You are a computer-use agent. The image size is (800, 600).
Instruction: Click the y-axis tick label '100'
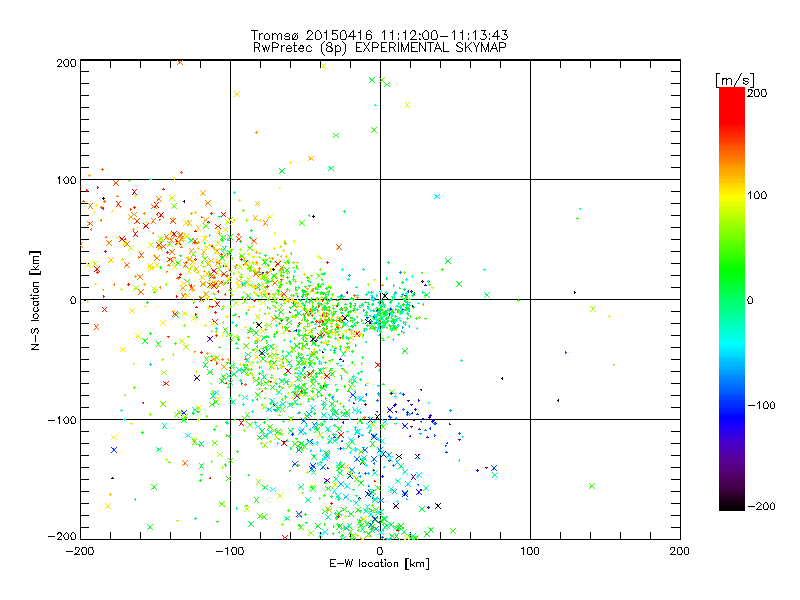(66, 180)
